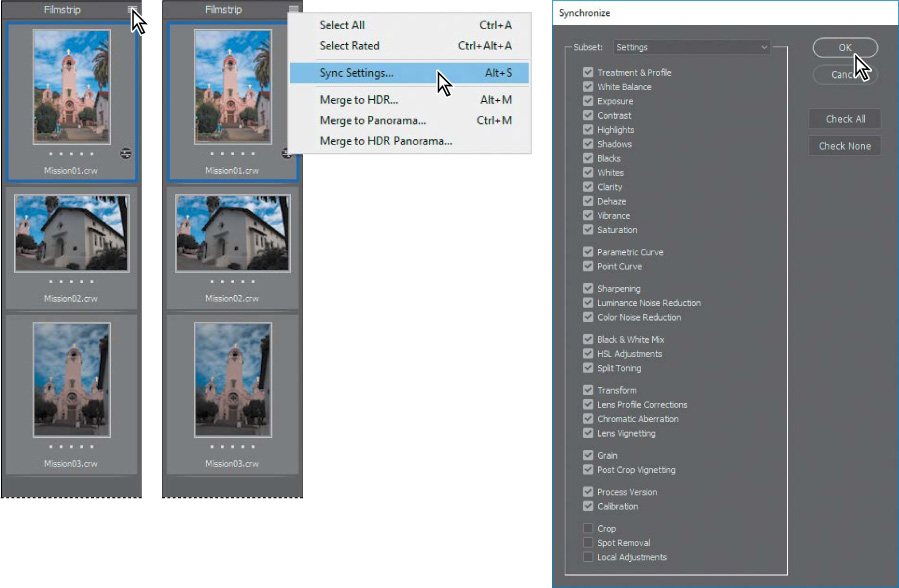Viewport: 899px width, 588px height.
Task: Open the Subset dropdown showing Settings
Action: (691, 47)
